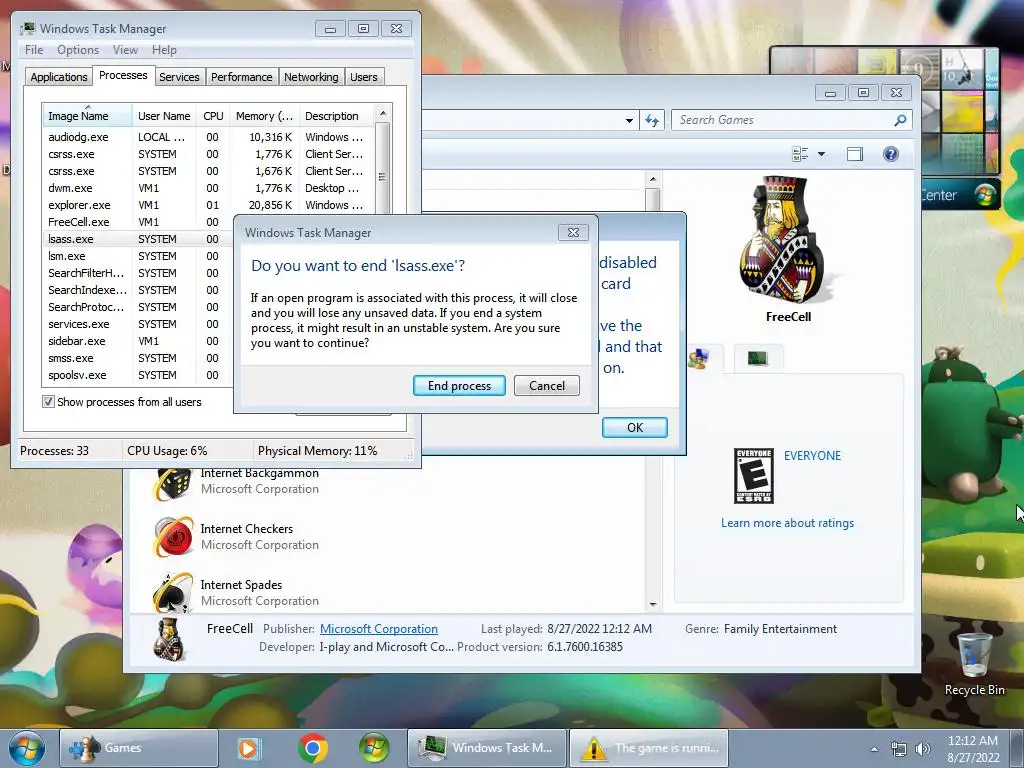Sort processes by Memory column
The image size is (1024, 768).
click(x=264, y=116)
